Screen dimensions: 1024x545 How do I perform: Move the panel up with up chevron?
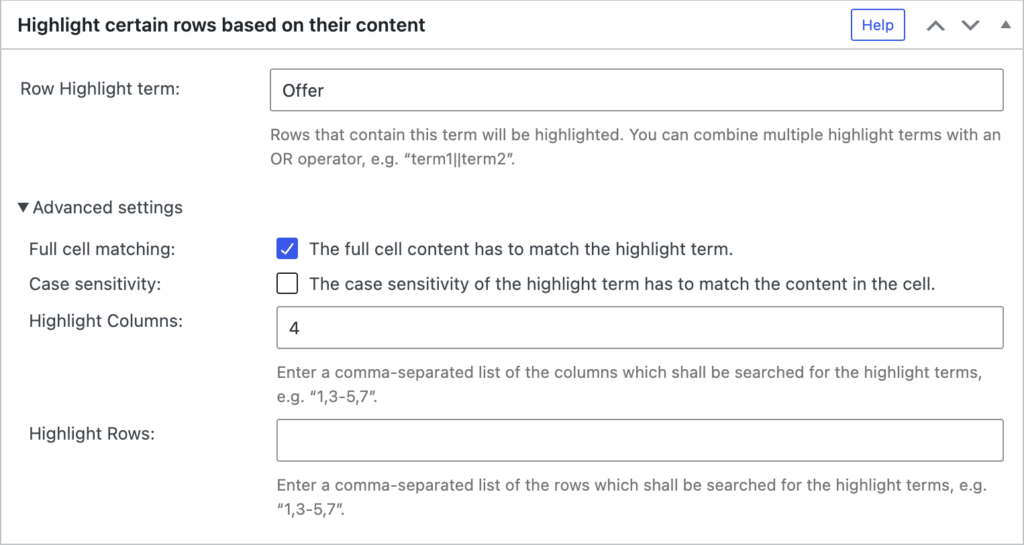936,26
